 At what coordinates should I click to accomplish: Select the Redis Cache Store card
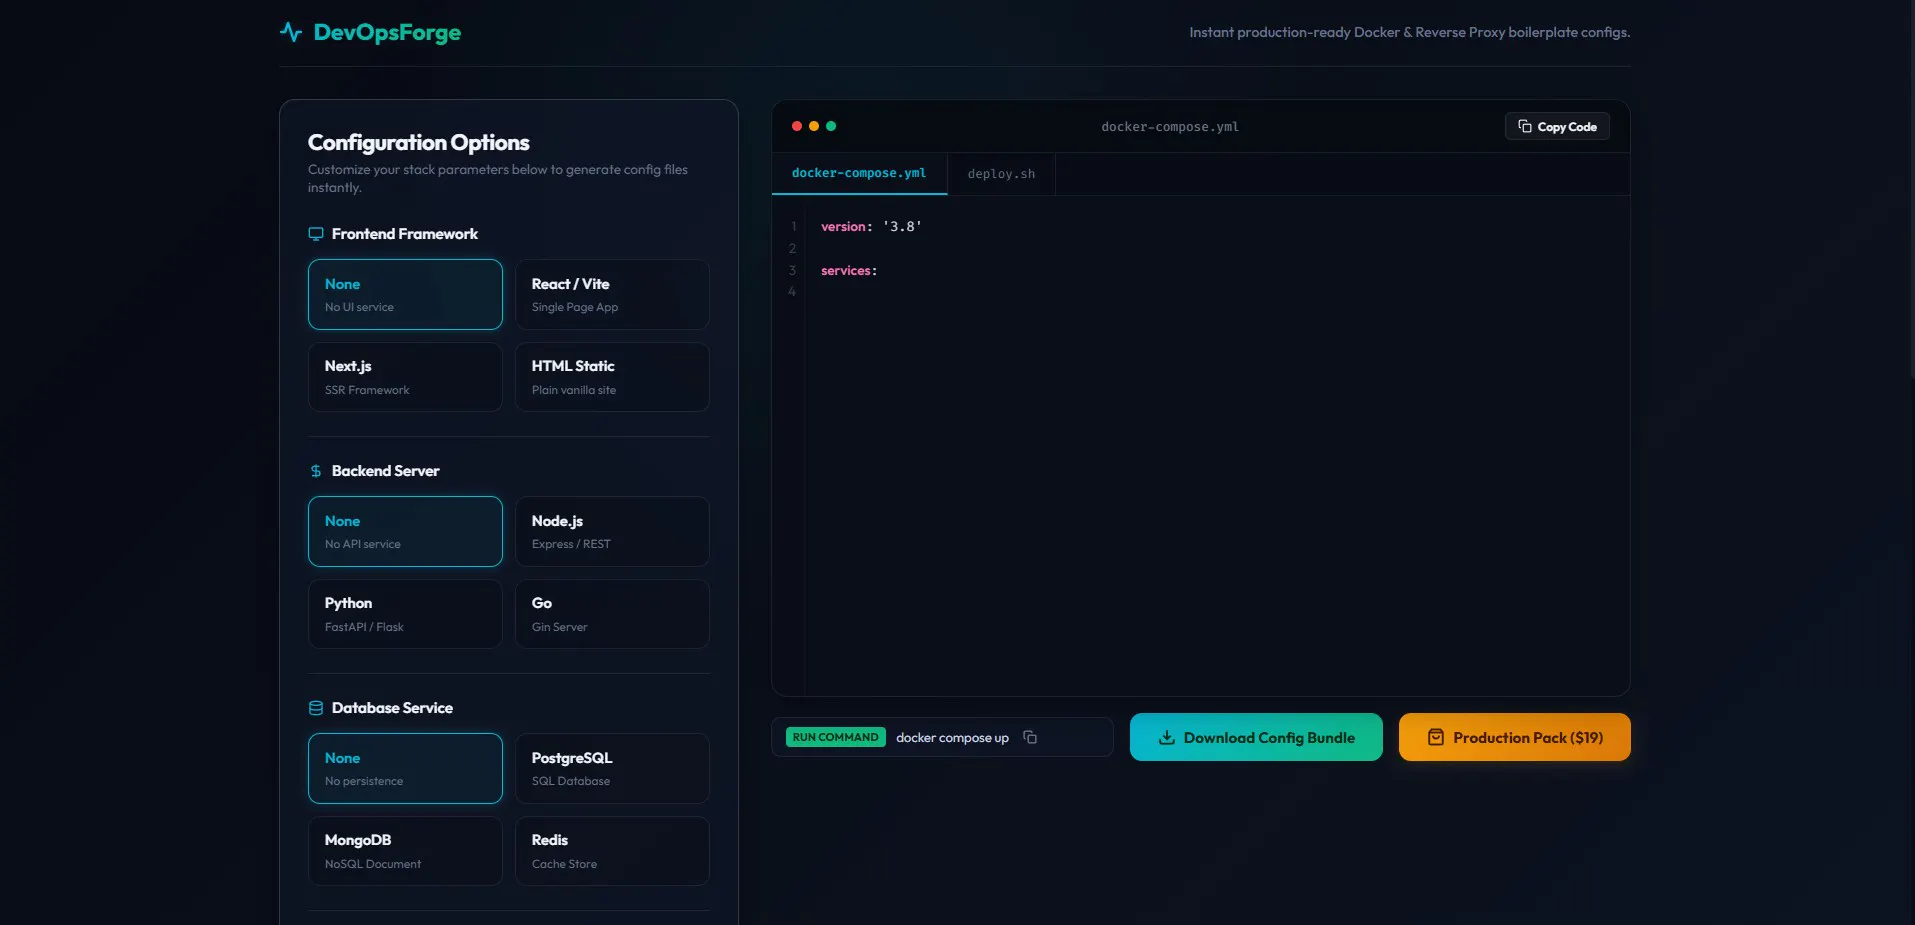tap(612, 851)
